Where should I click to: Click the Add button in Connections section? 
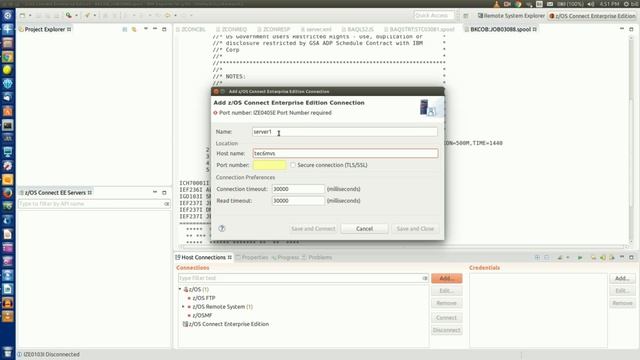tap(447, 278)
